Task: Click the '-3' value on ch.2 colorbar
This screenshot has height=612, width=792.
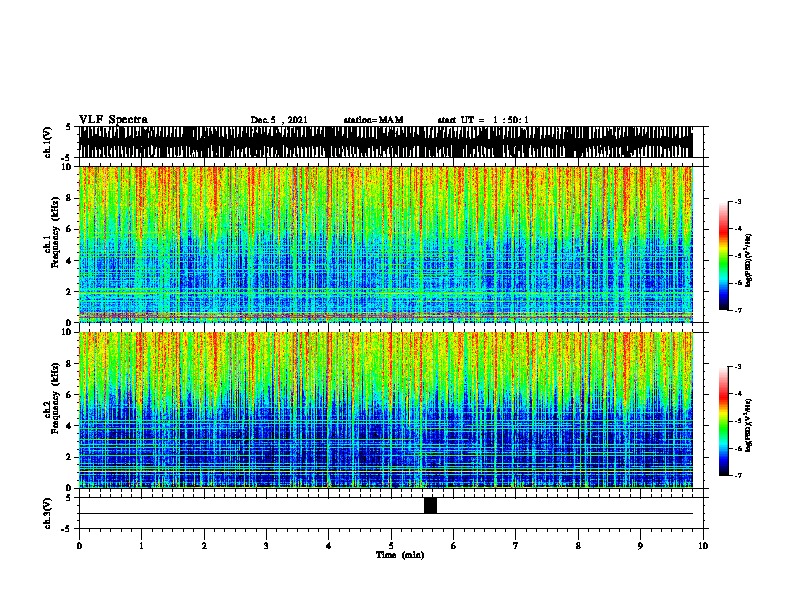Action: point(738,367)
